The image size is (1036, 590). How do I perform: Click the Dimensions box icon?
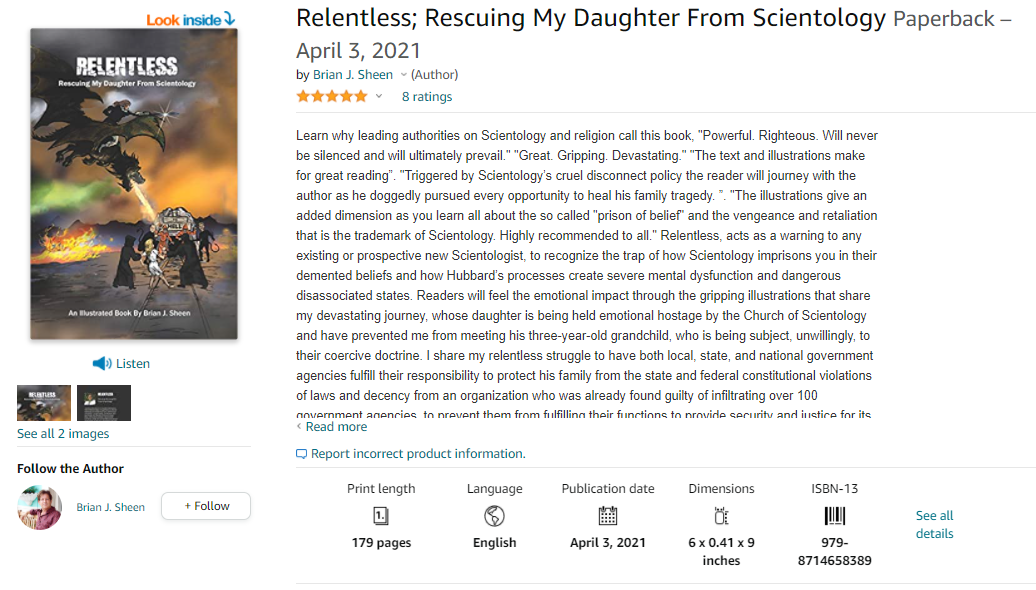[x=722, y=515]
